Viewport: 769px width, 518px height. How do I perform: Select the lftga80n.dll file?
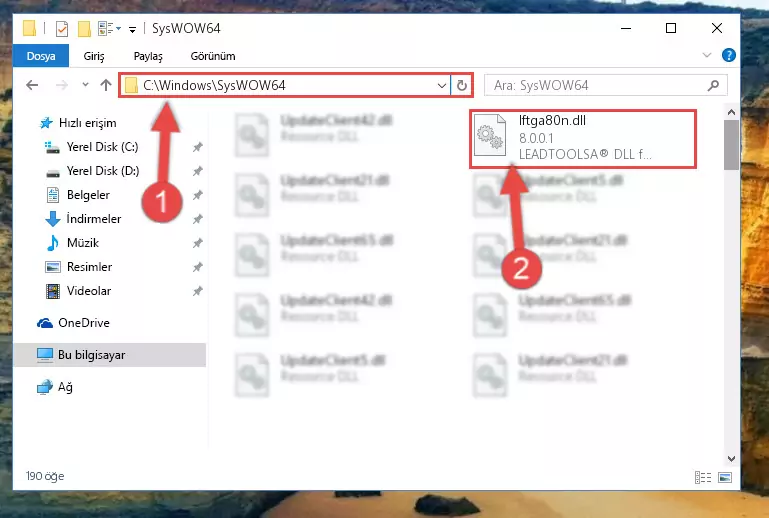point(583,139)
